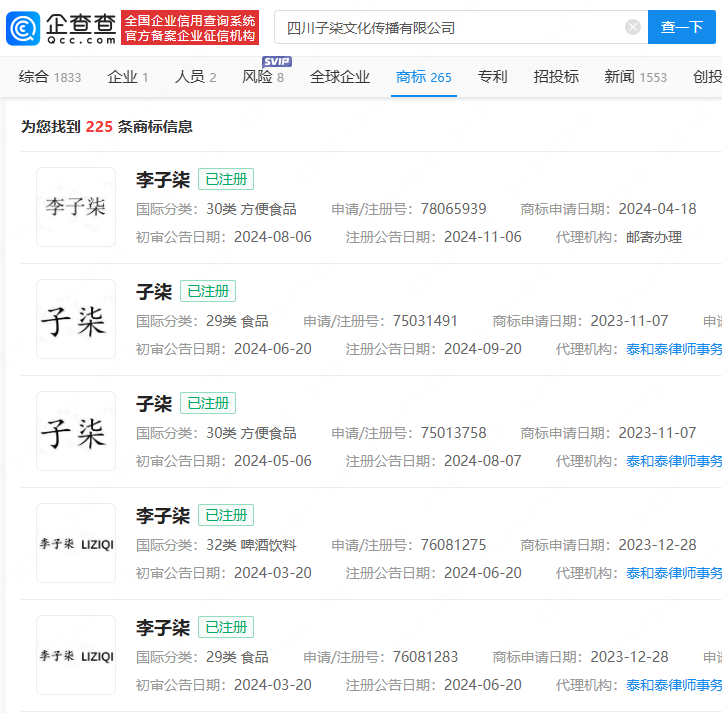Select registration number 76081275
This screenshot has width=722, height=713.
tap(454, 545)
